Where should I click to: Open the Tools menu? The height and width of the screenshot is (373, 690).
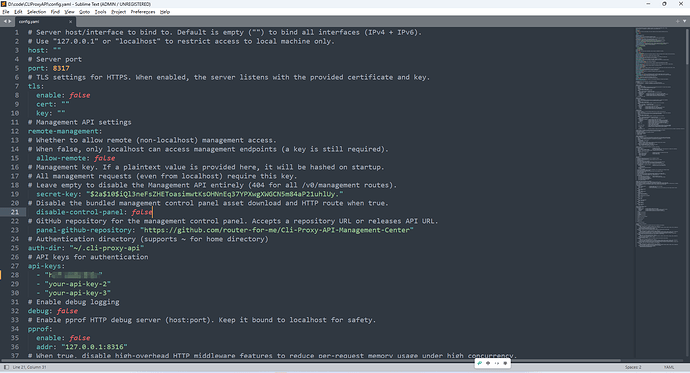pos(100,12)
